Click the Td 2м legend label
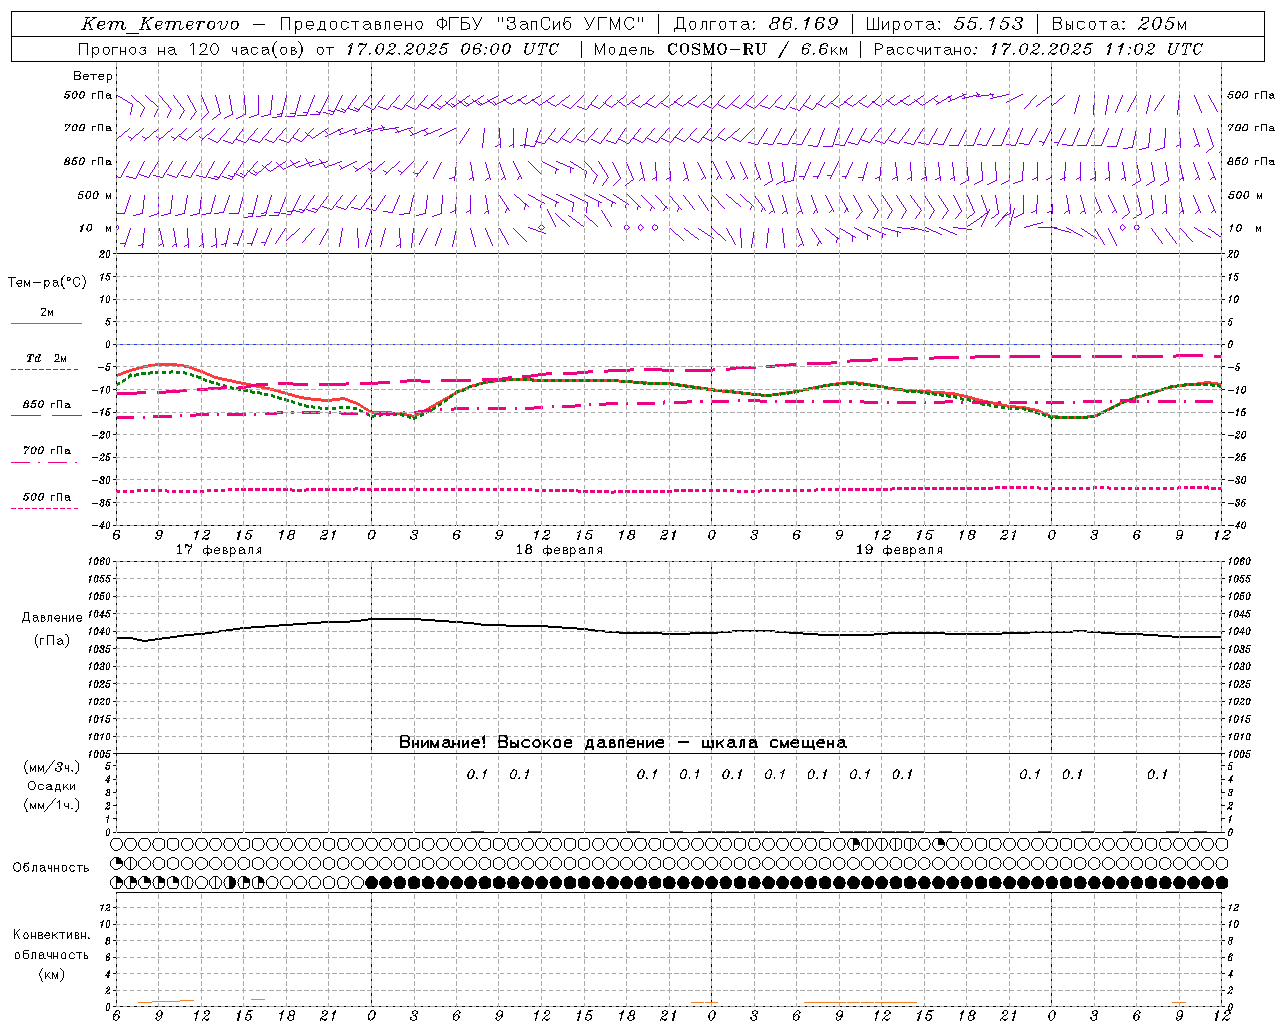 [x=46, y=358]
